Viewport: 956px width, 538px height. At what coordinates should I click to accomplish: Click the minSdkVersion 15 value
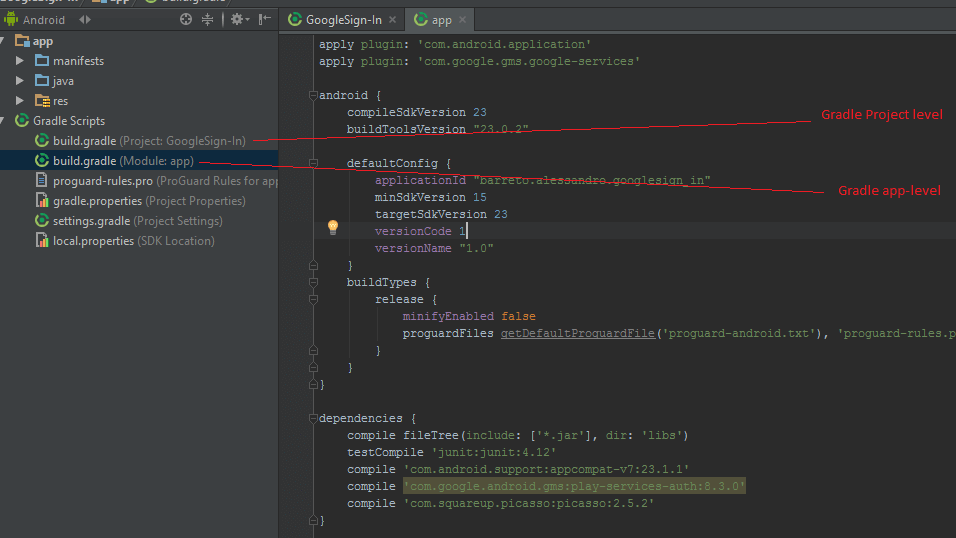click(480, 198)
